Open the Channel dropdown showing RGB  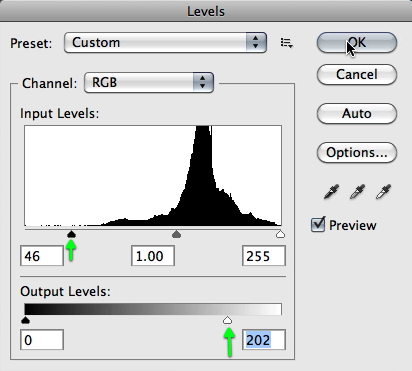tap(149, 82)
